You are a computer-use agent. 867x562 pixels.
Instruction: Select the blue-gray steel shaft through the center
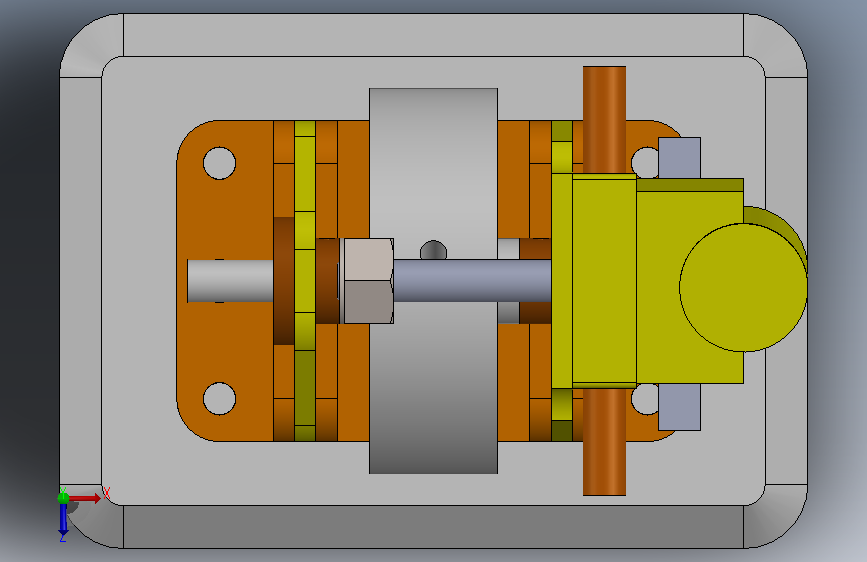click(472, 280)
